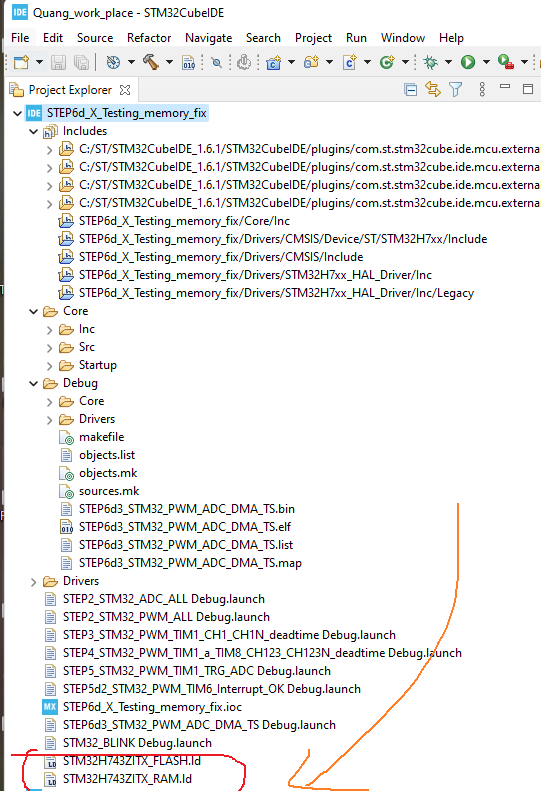Collapse the Core folder in project root
The height and width of the screenshot is (791, 541).
(34, 312)
